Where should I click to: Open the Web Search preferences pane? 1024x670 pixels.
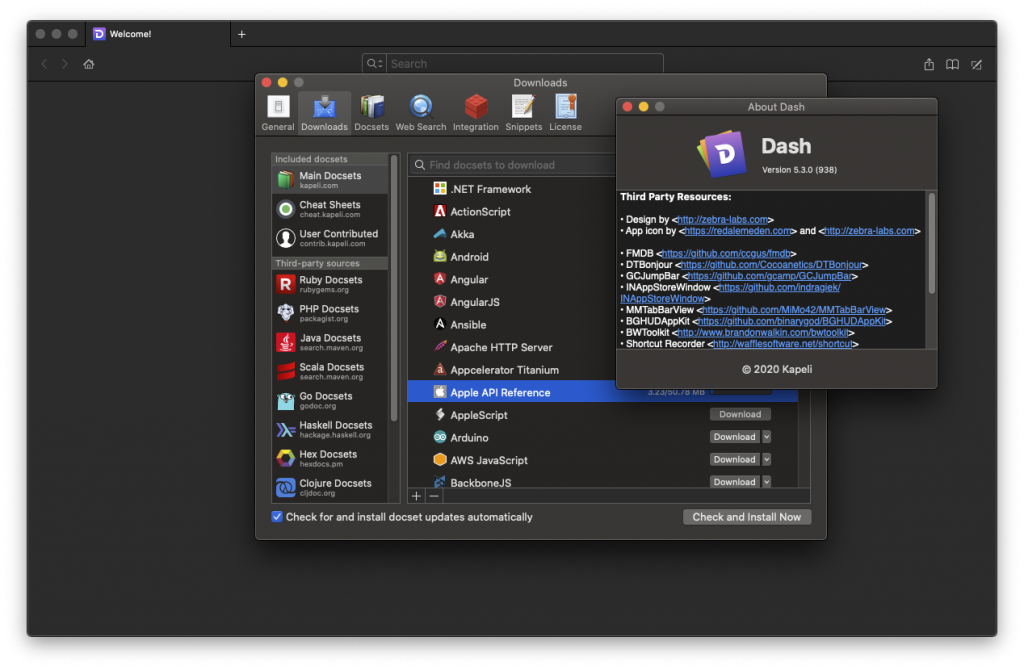(421, 113)
